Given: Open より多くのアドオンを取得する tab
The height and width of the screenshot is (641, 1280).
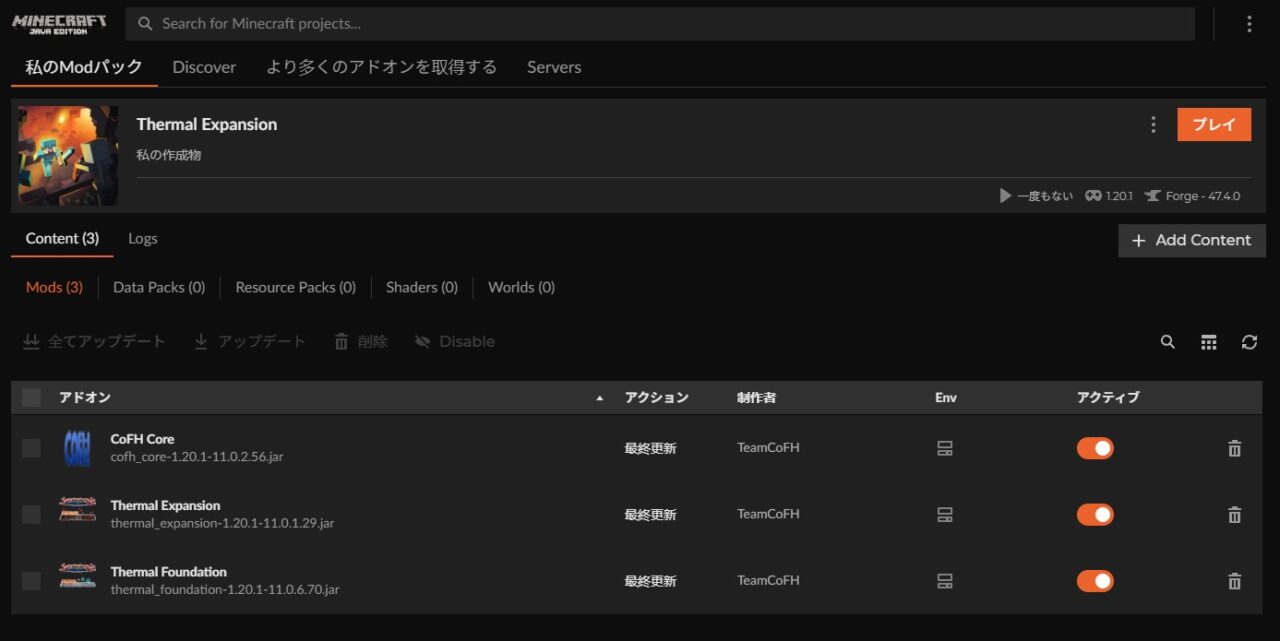Looking at the screenshot, I should coord(381,67).
